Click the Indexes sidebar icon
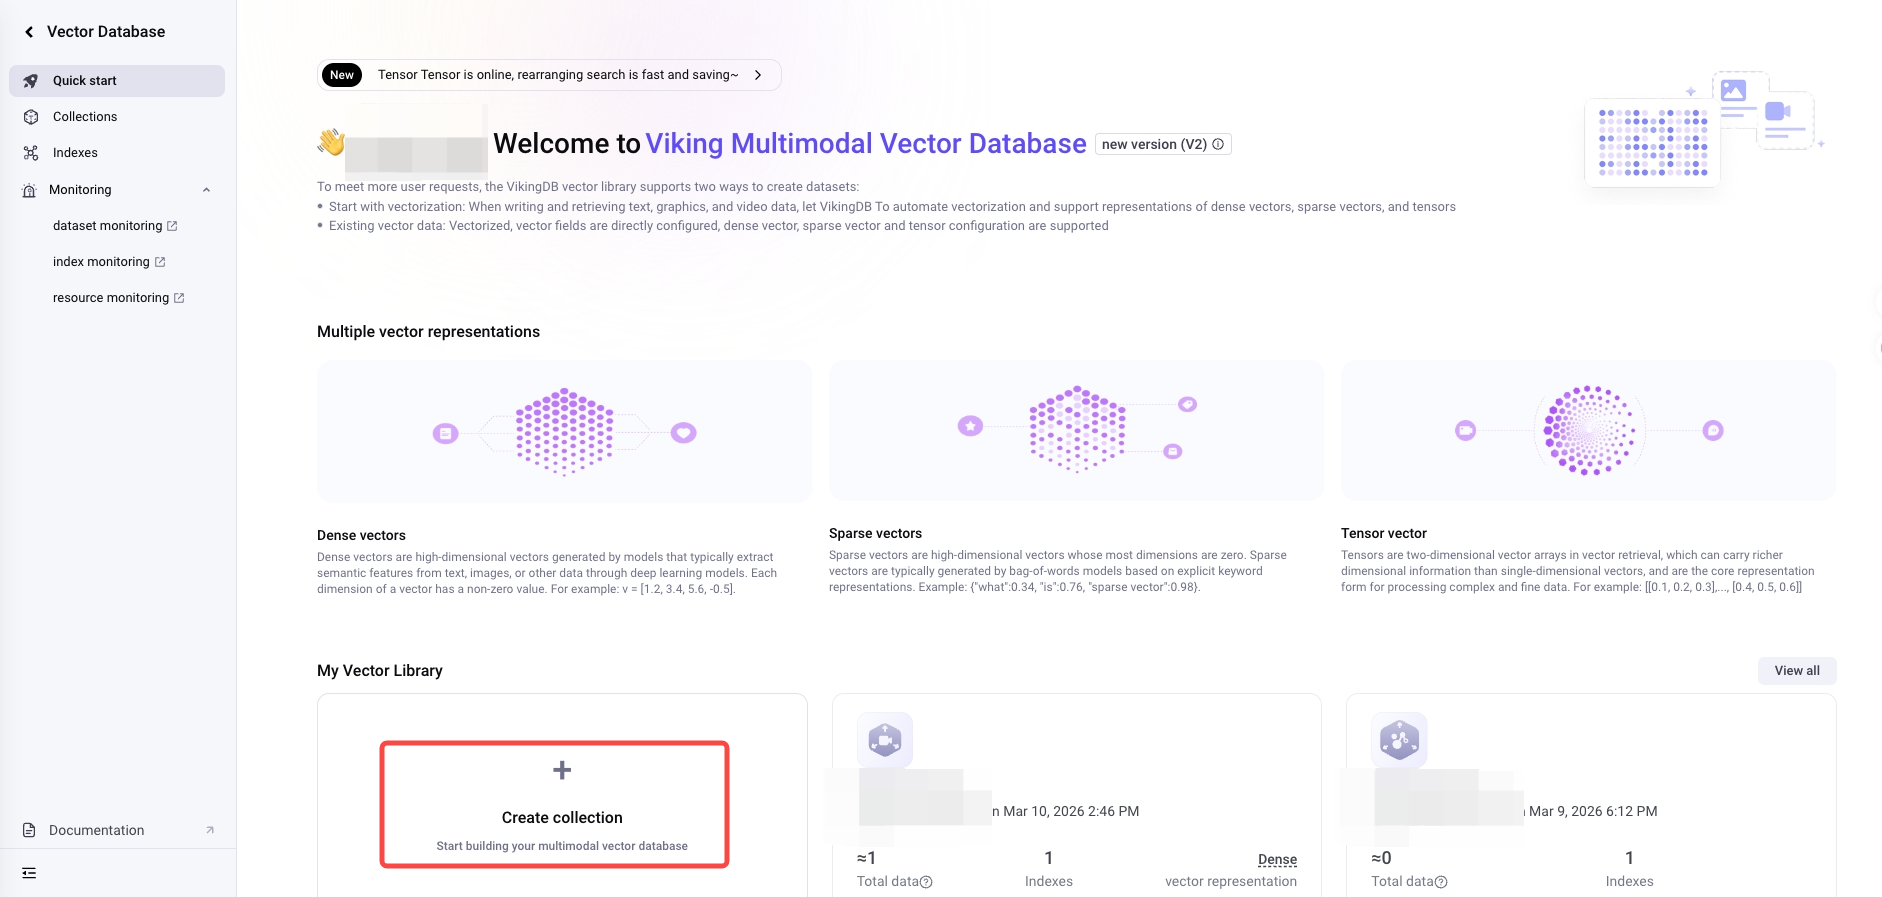This screenshot has height=897, width=1882. tap(31, 153)
